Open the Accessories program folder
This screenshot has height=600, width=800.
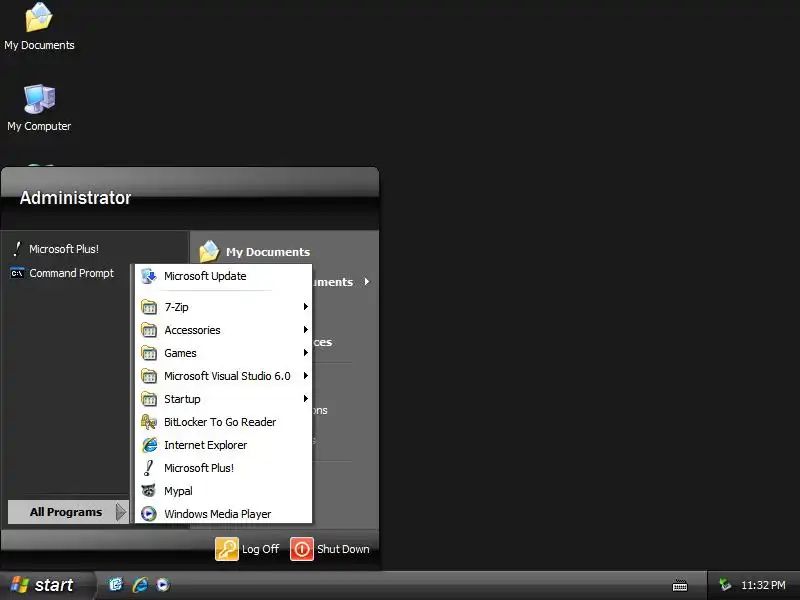click(x=223, y=330)
